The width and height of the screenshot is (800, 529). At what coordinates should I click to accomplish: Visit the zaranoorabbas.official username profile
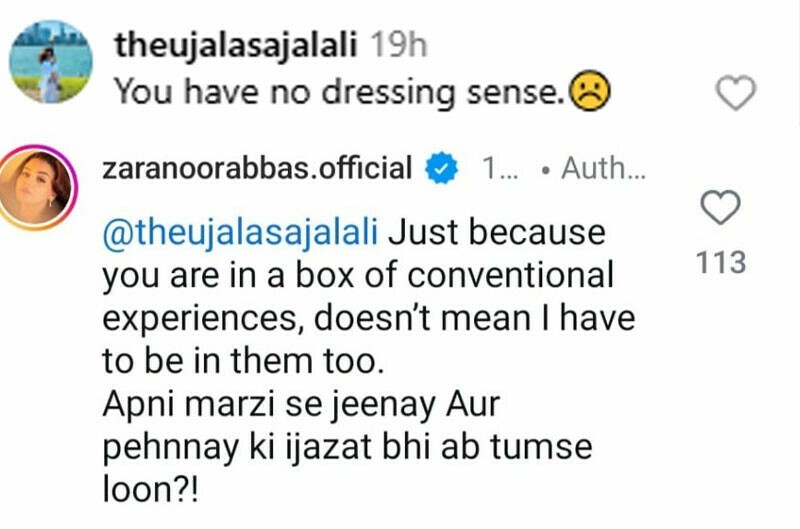click(x=258, y=169)
